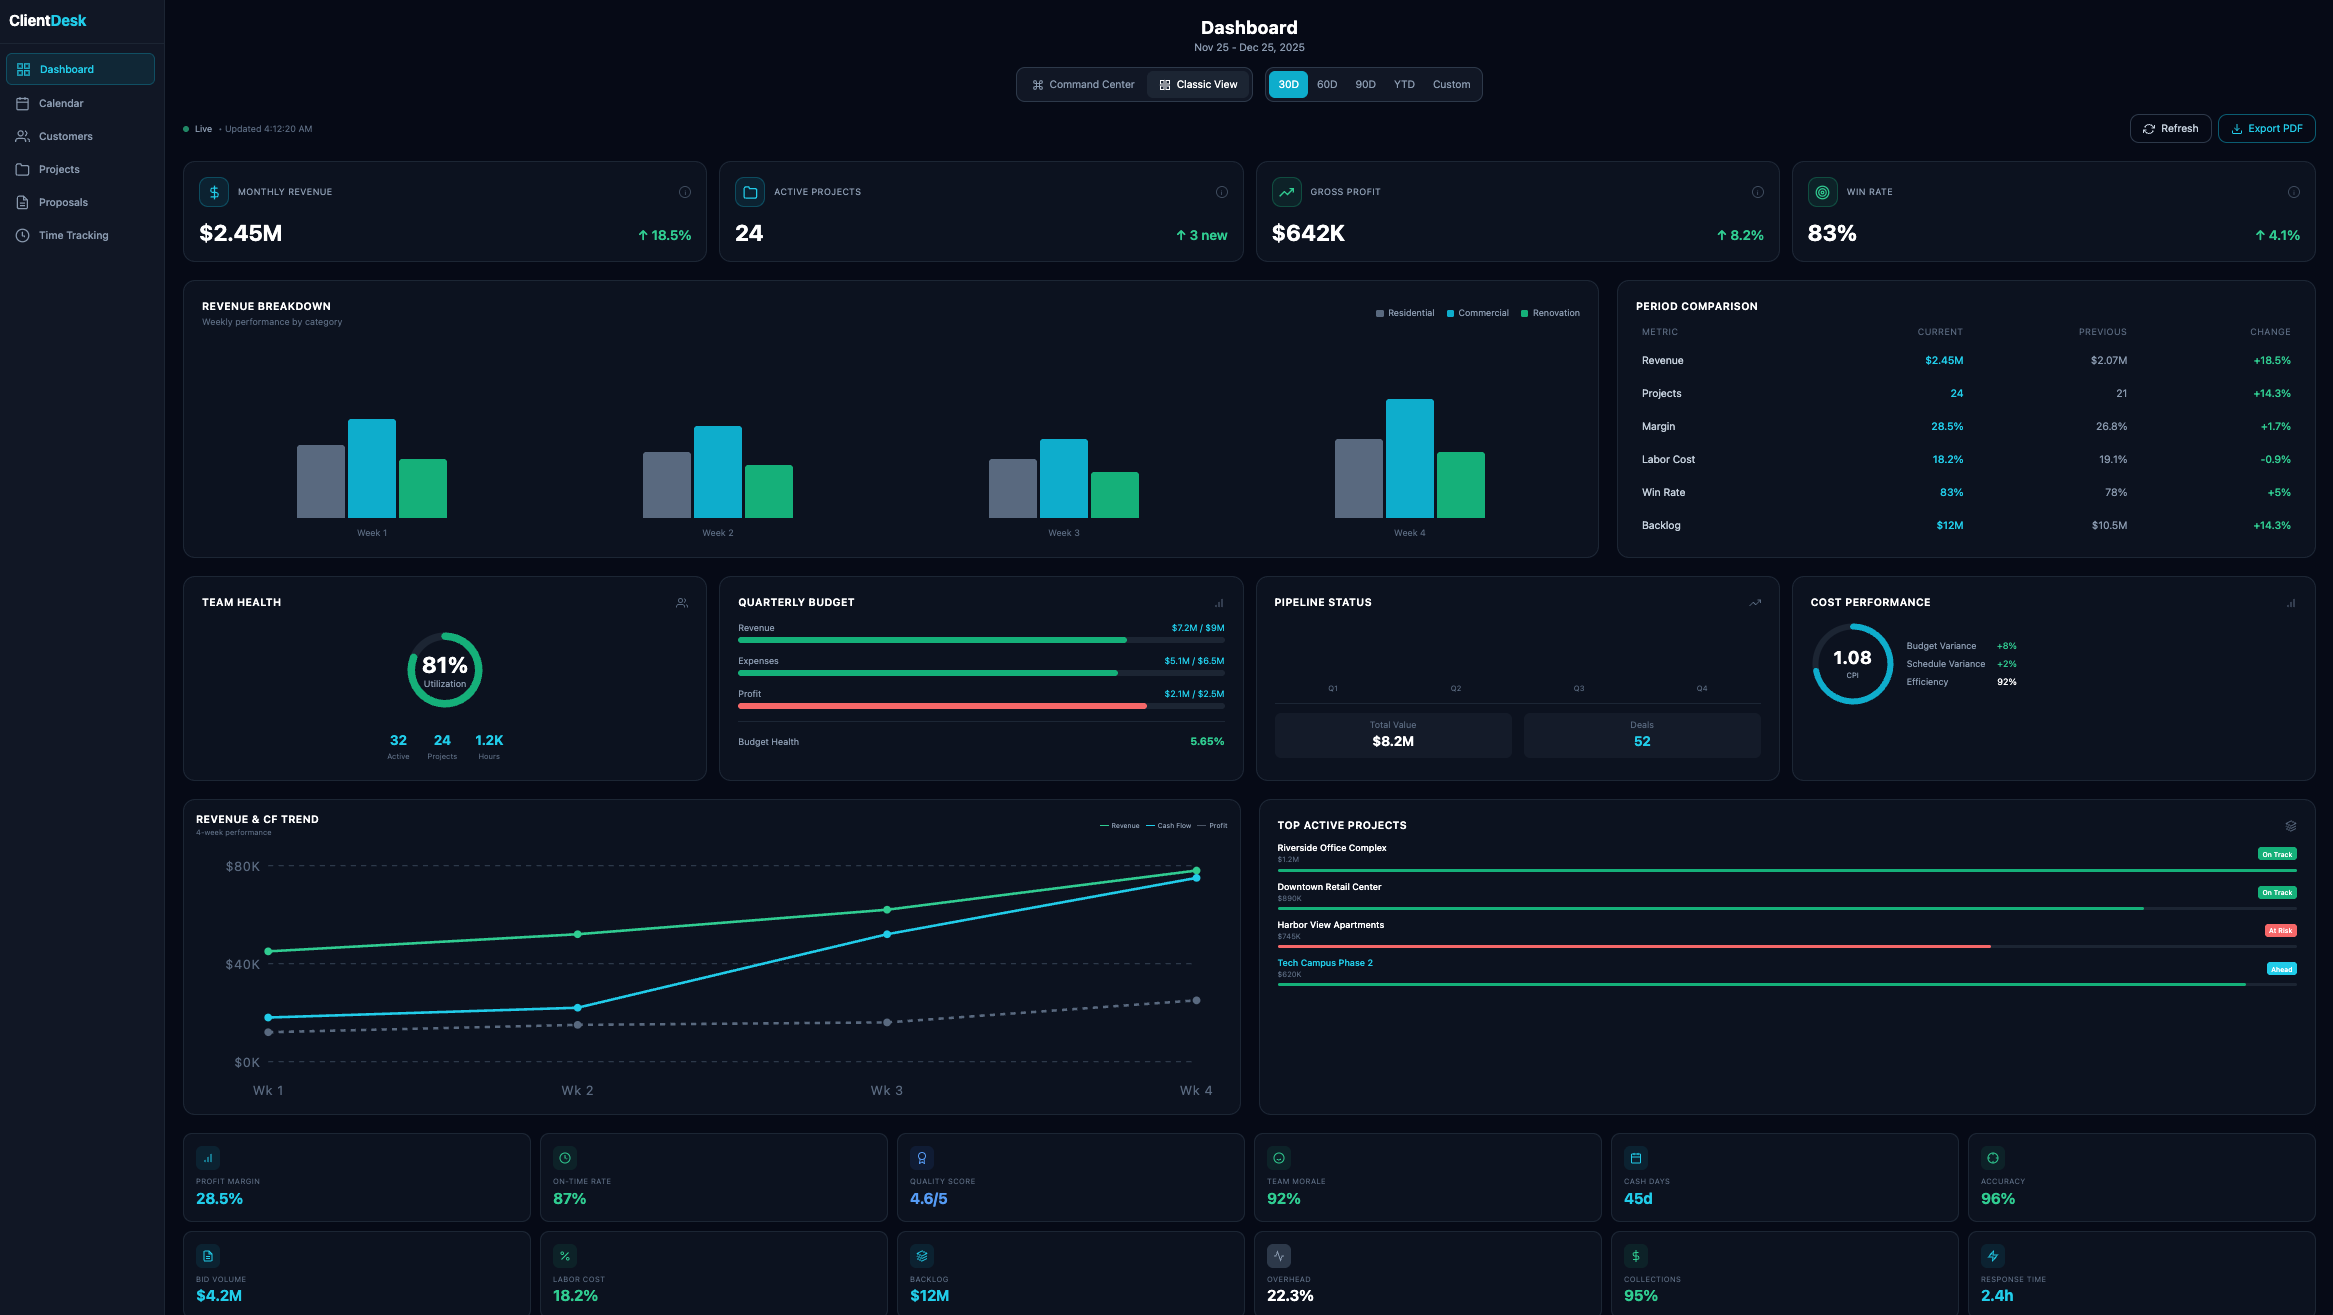
Task: Open the Calendar sidebar icon
Action: point(24,103)
